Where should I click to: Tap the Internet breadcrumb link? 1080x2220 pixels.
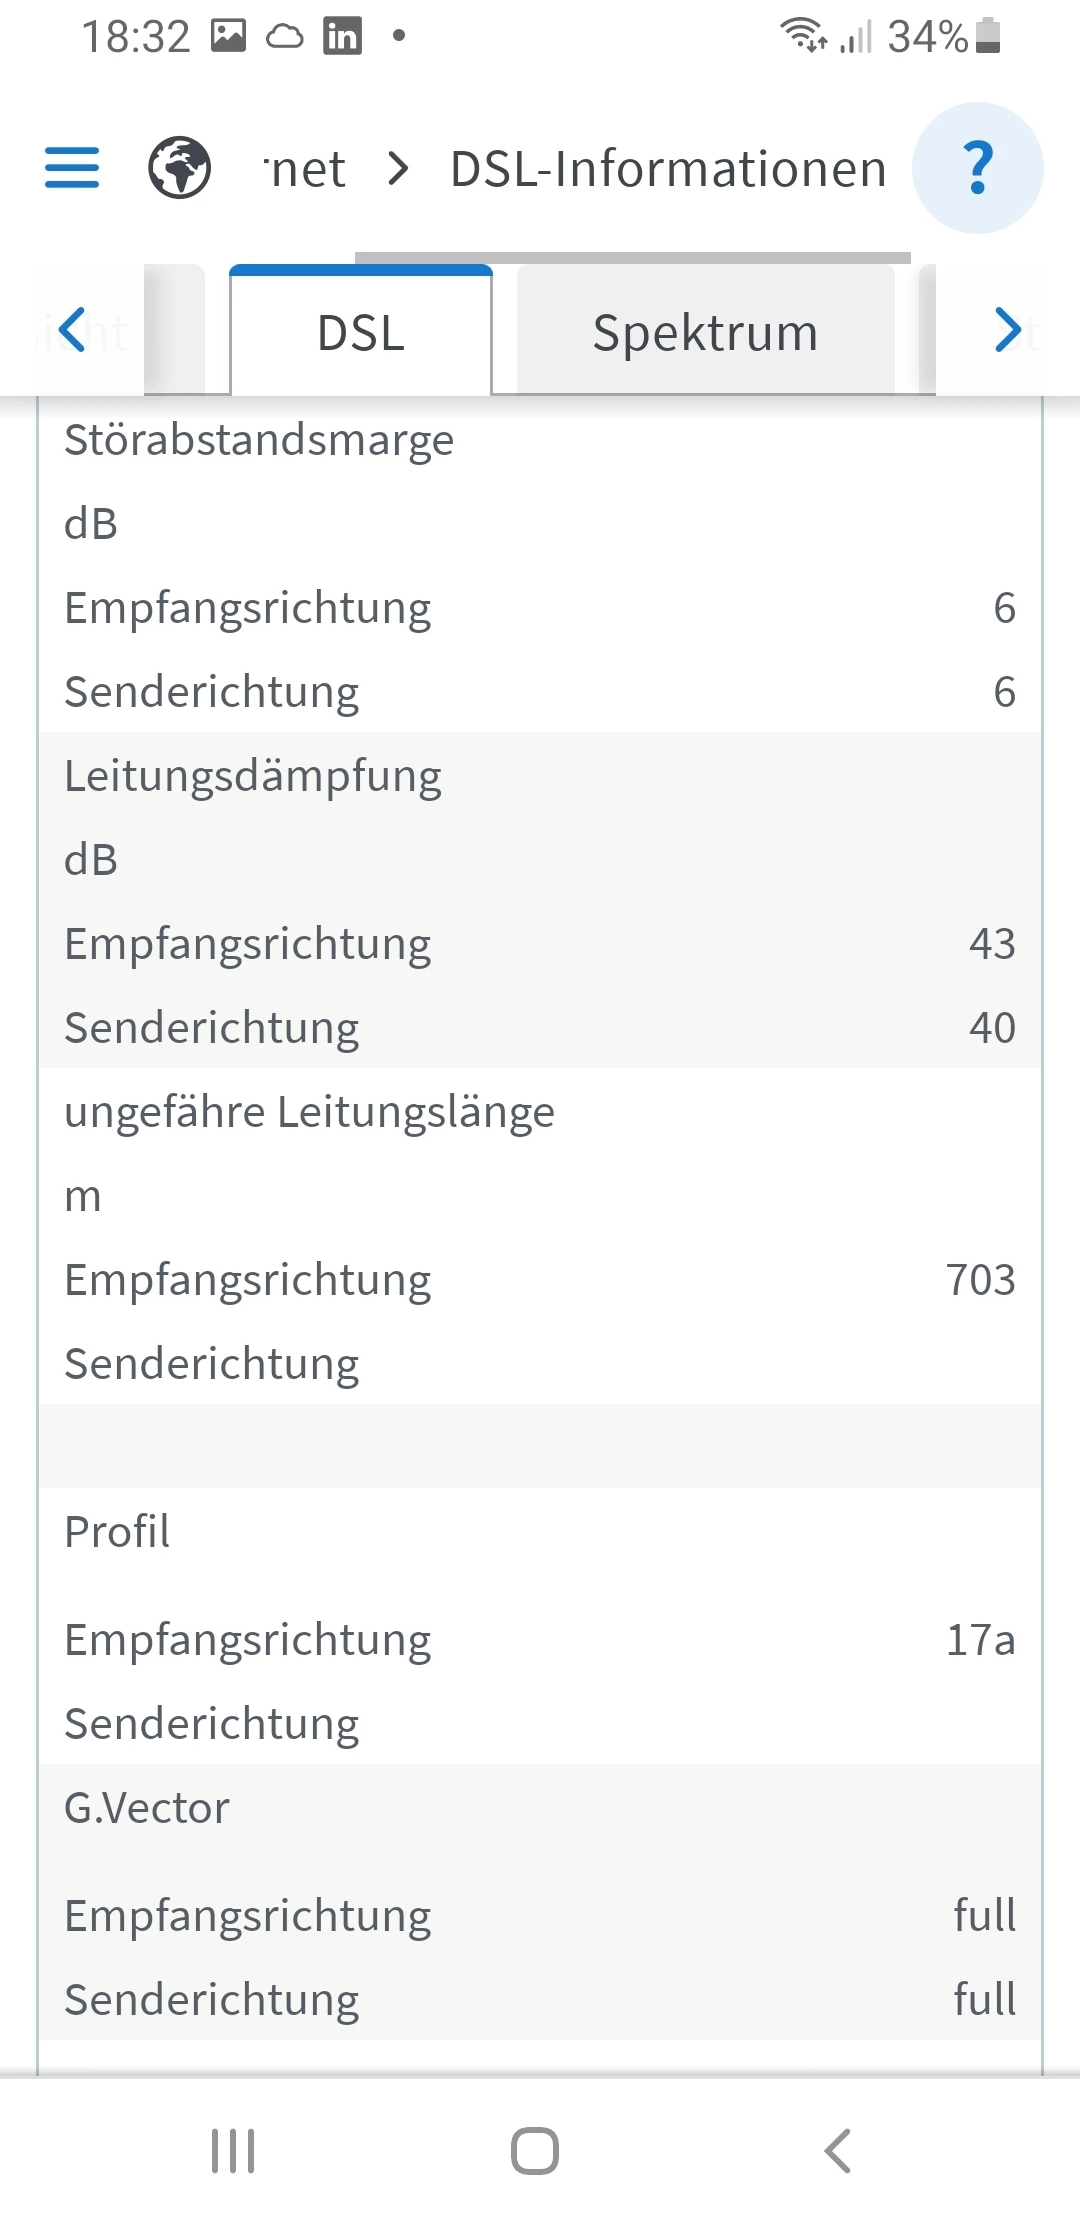(306, 168)
